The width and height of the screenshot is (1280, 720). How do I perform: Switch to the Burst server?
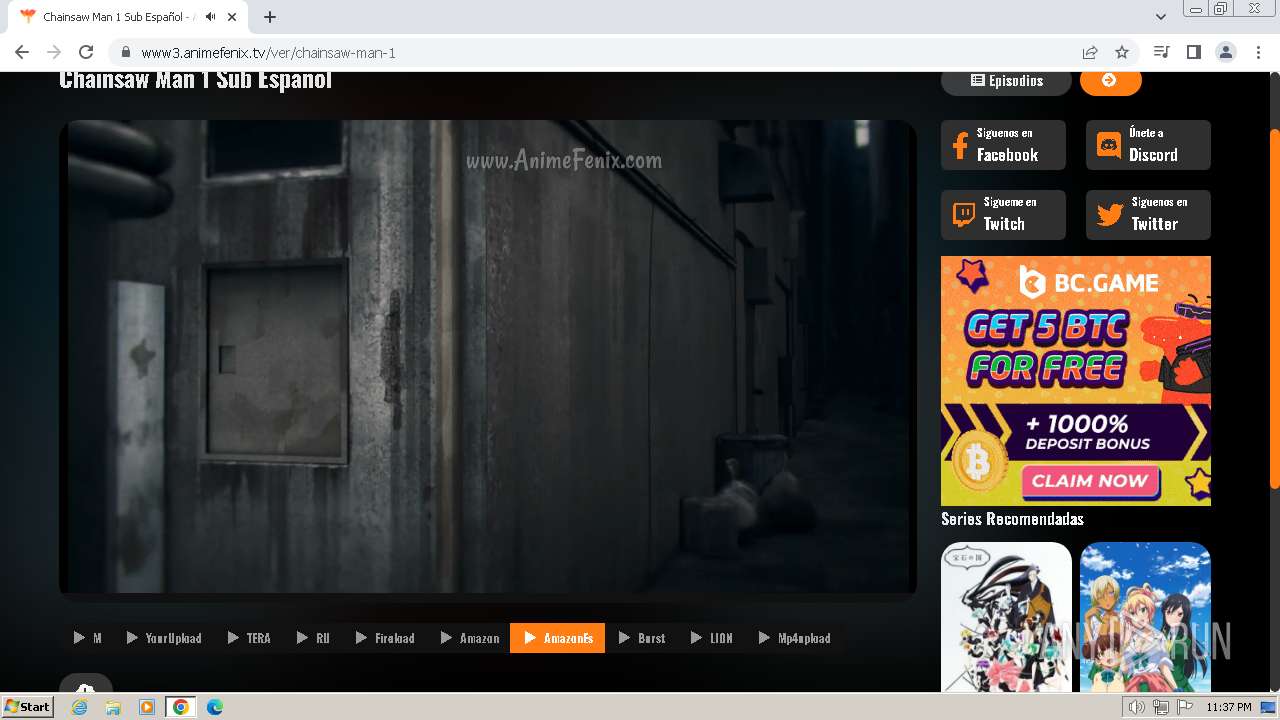pos(641,638)
